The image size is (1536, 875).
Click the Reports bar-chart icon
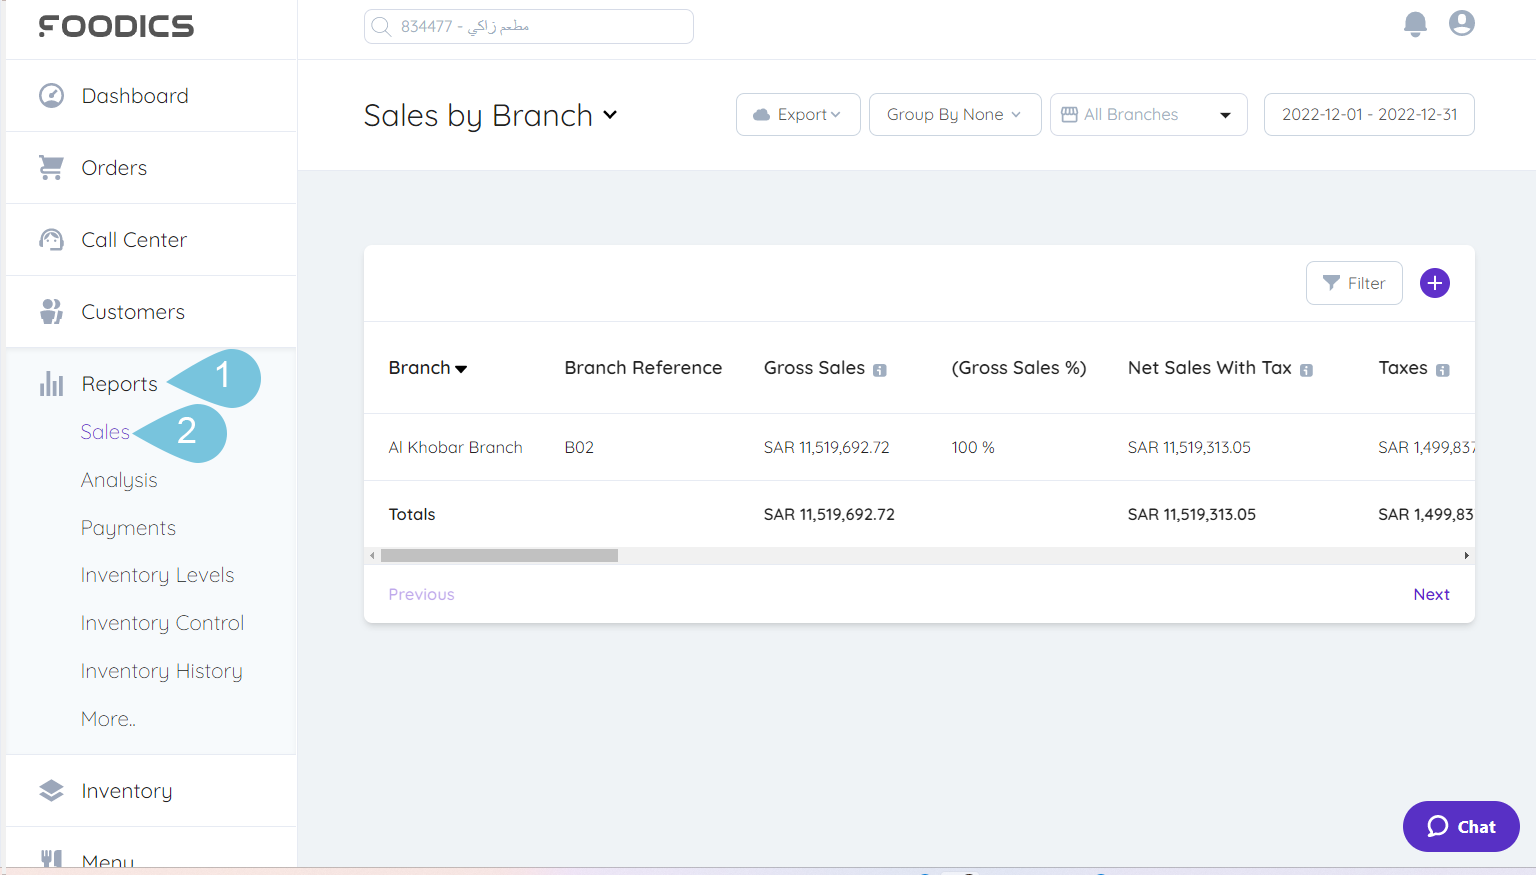51,383
